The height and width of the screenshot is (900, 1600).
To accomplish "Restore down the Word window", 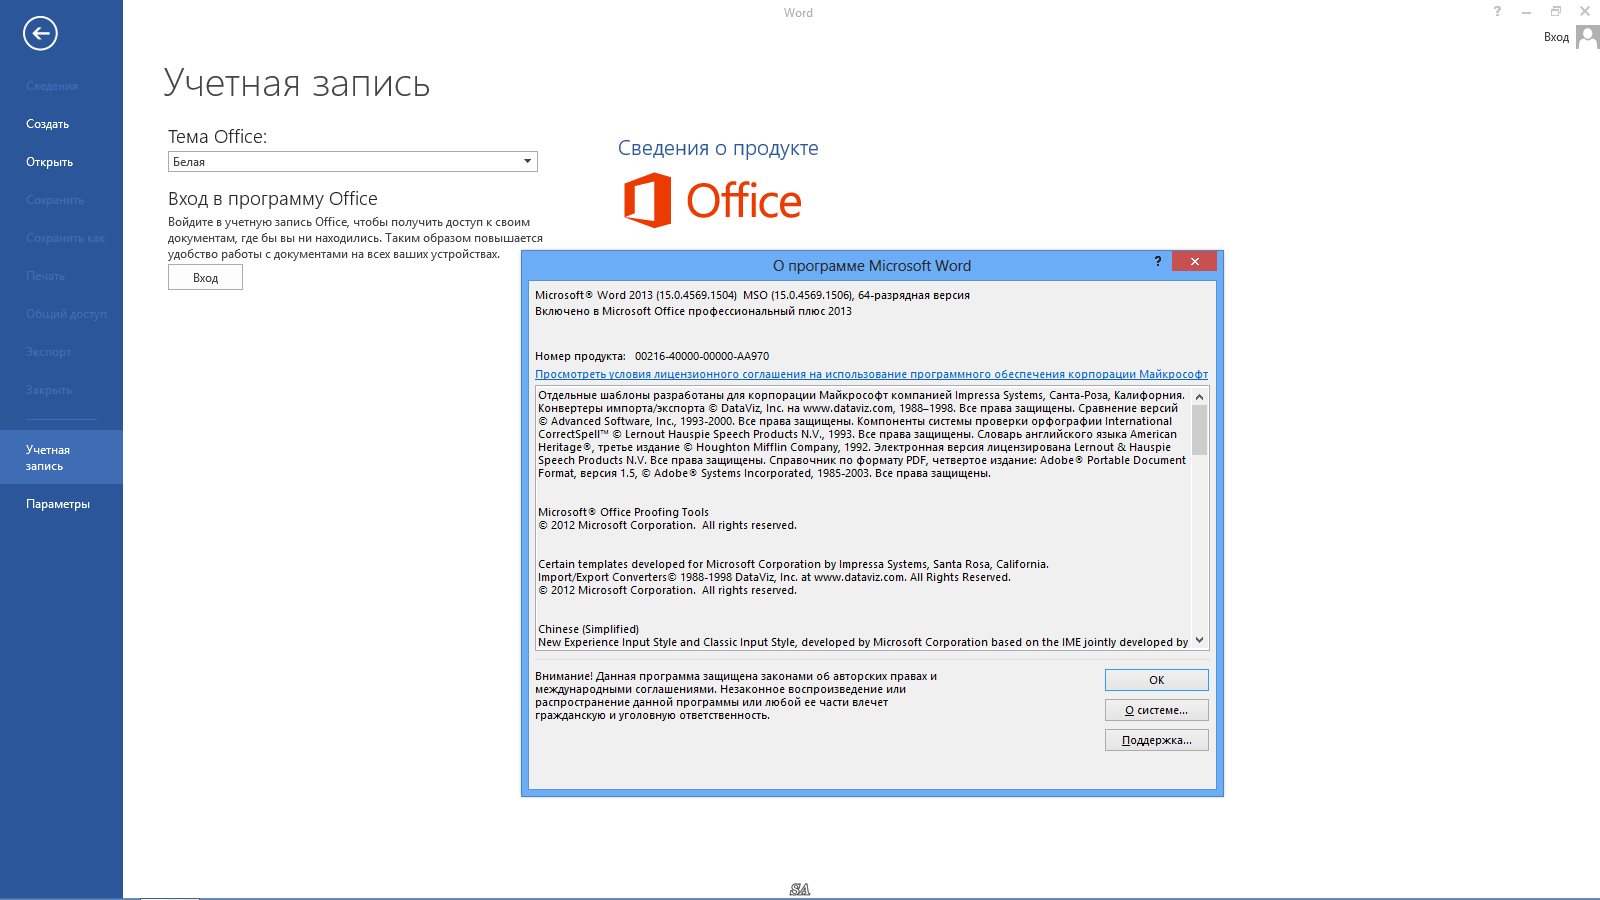I will [x=1556, y=12].
